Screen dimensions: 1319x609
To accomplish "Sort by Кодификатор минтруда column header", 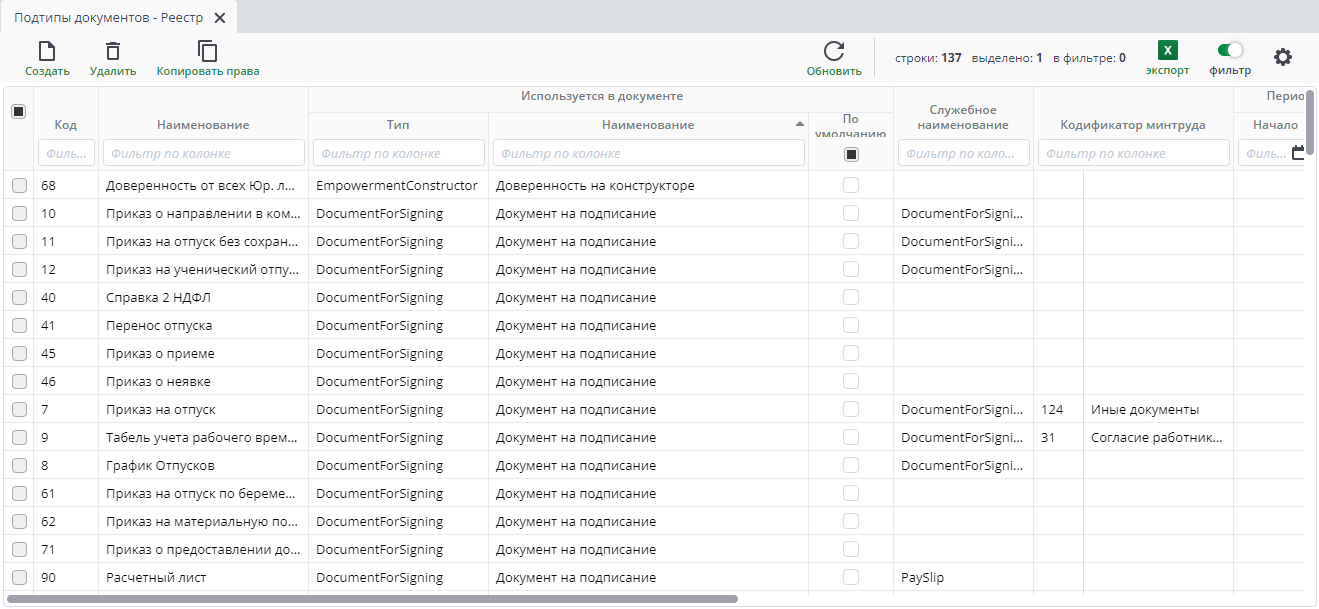I will 1133,125.
